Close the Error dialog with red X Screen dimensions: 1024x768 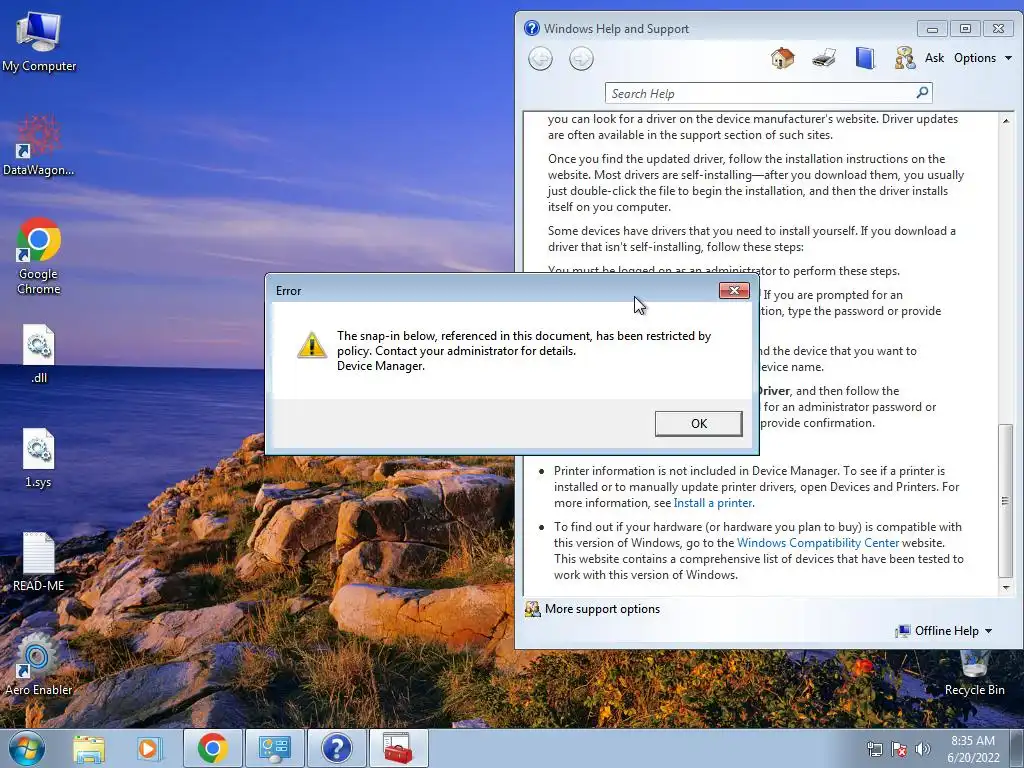734,291
